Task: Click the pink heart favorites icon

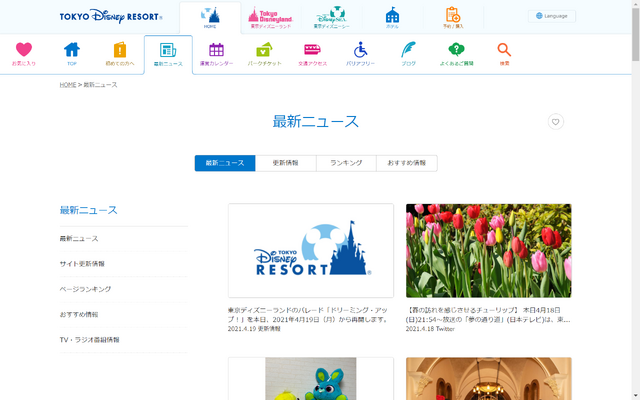Action: [24, 50]
